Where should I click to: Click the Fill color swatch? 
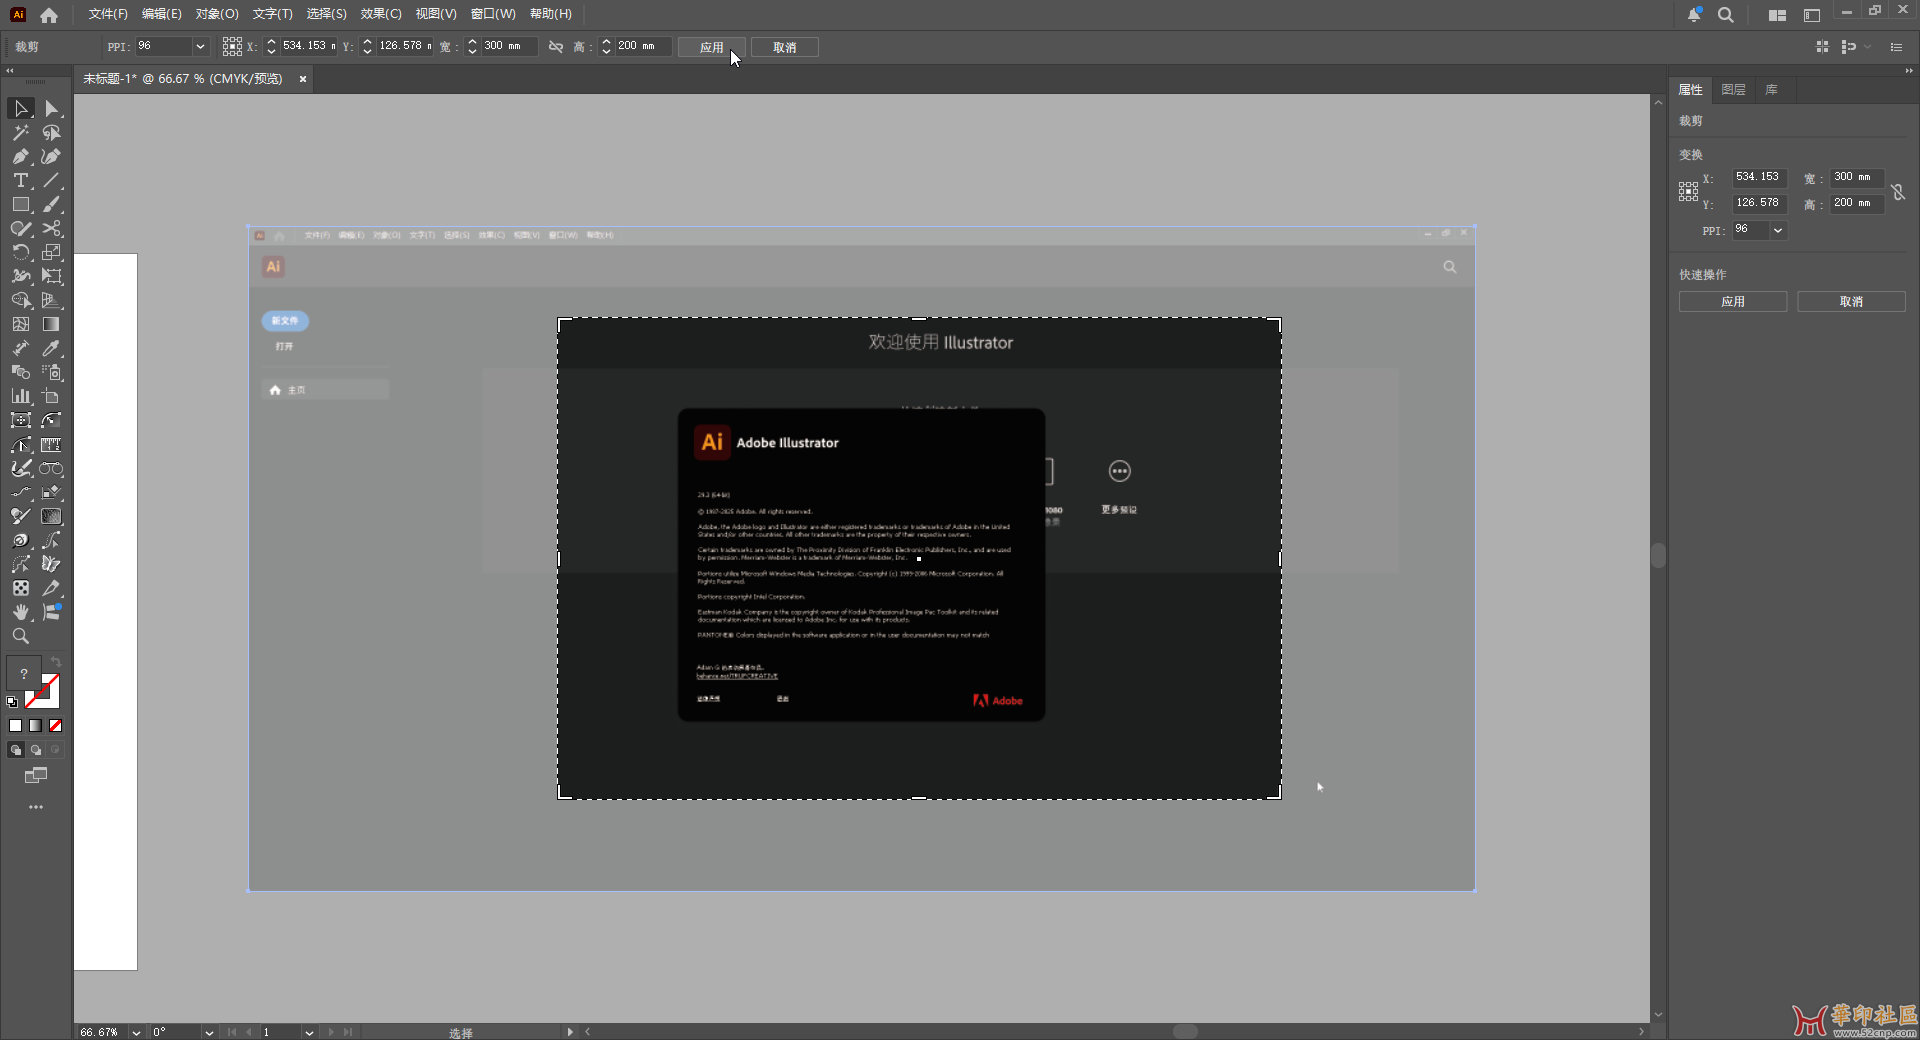click(x=24, y=674)
